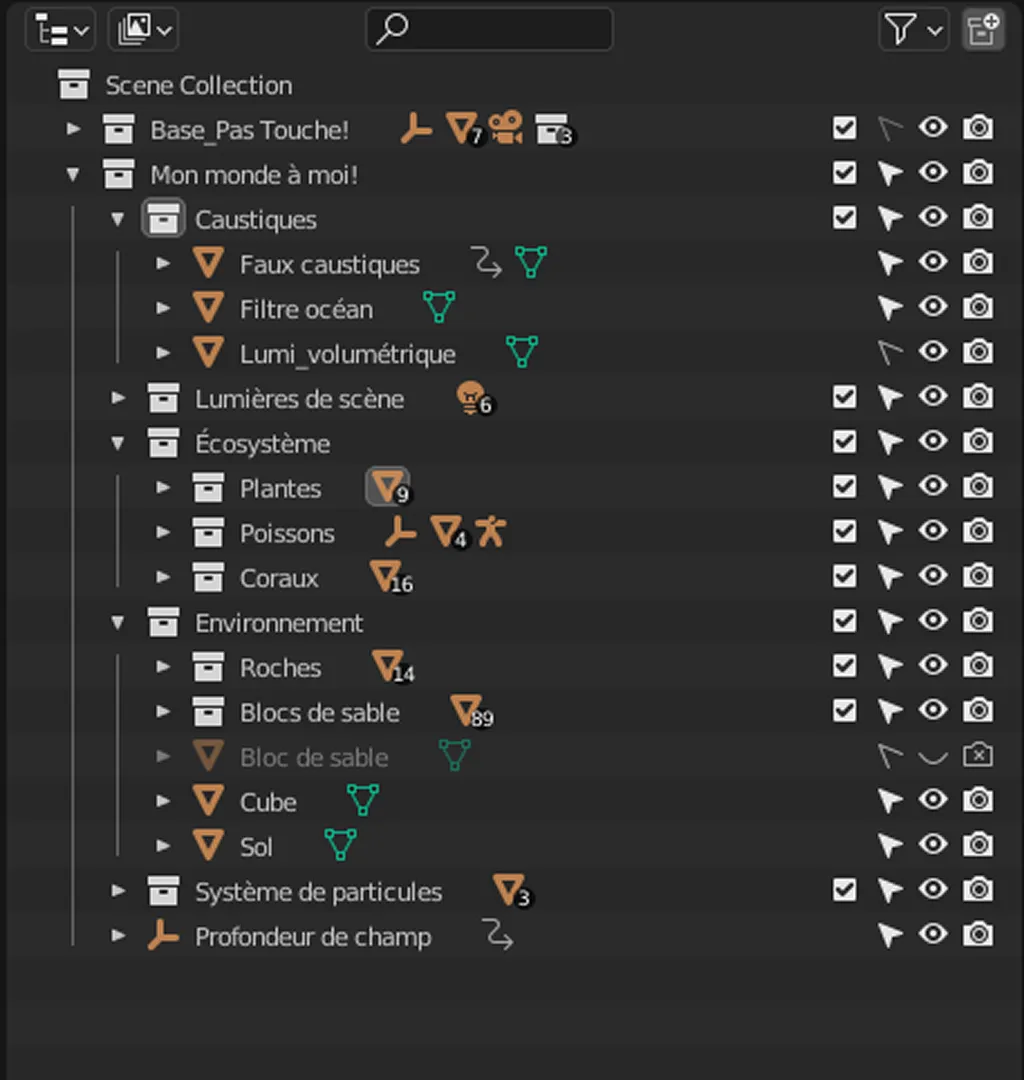1024x1080 pixels.
Task: Toggle render camera icon for Coraux
Action: click(x=978, y=577)
